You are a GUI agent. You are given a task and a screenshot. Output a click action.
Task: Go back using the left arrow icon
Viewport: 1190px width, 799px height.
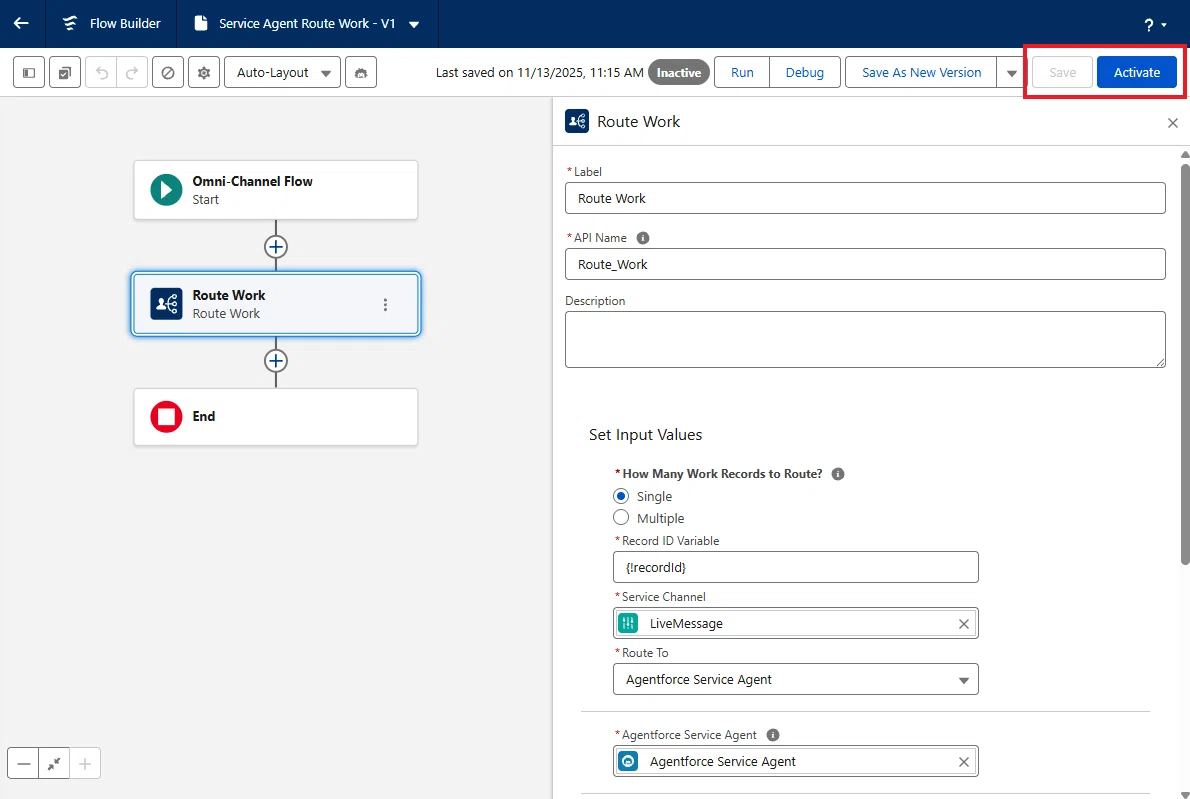pos(21,24)
